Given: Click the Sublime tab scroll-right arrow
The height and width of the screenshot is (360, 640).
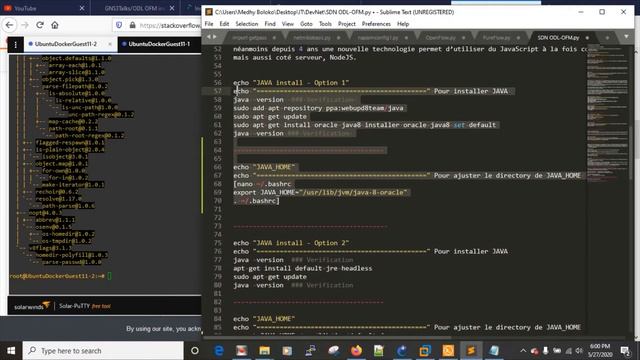Looking at the screenshot, I should [x=215, y=37].
